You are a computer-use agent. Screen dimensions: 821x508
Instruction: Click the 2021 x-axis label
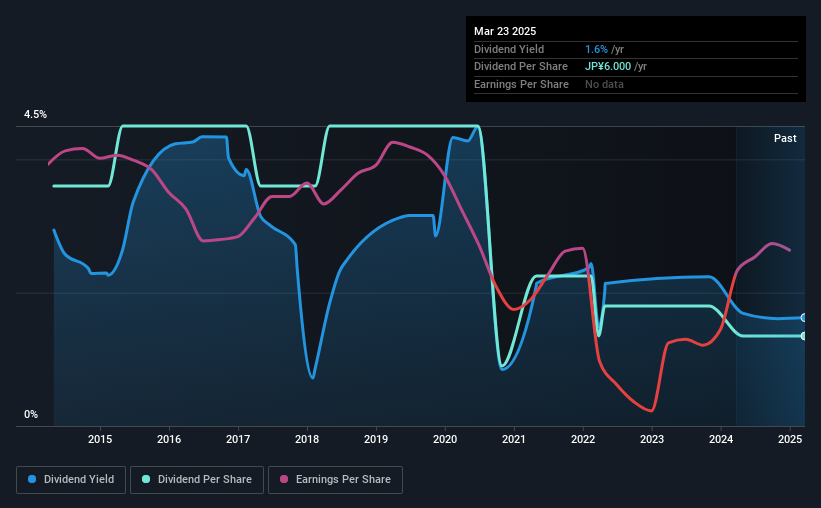(514, 439)
